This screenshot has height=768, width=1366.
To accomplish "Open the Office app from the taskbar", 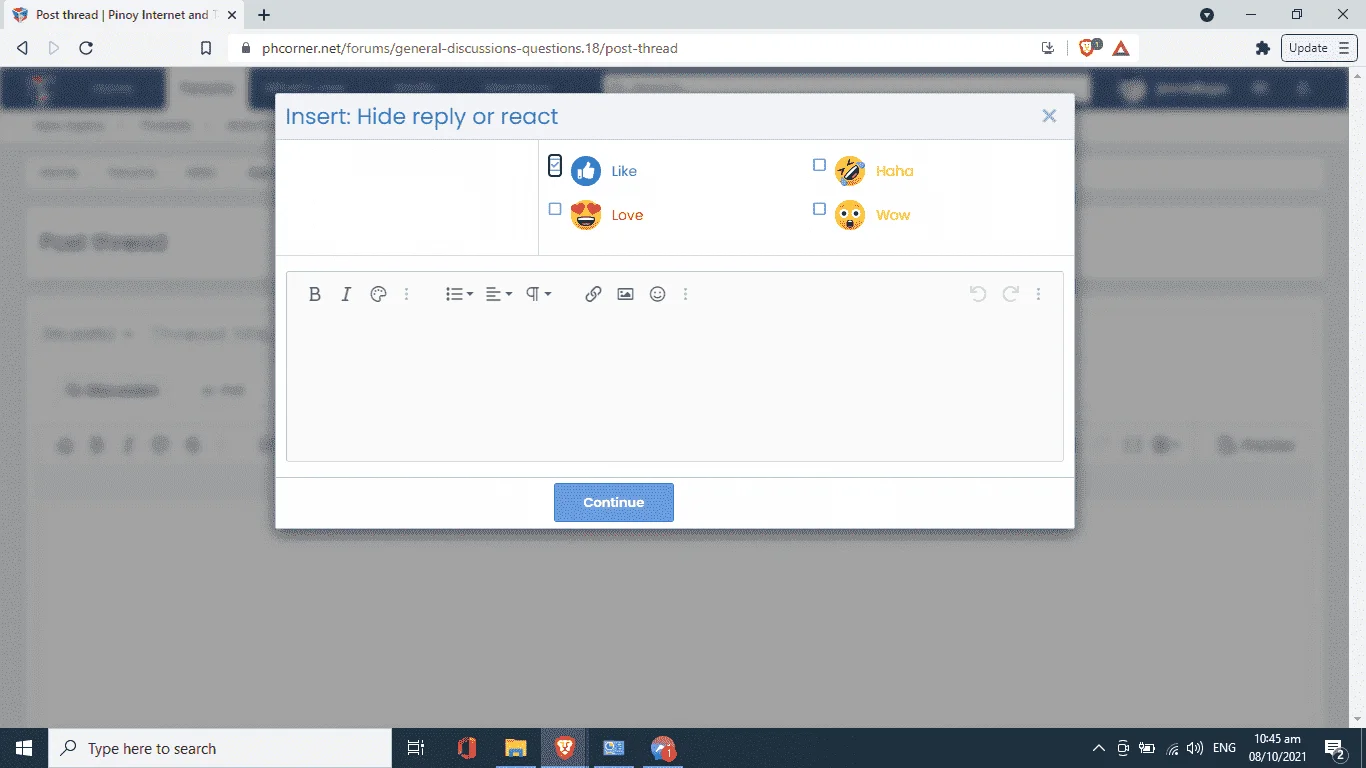I will (x=466, y=748).
